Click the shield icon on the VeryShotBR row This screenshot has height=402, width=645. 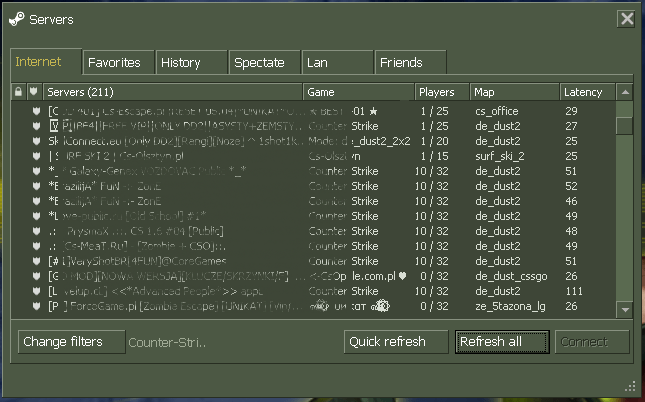pyautogui.click(x=37, y=261)
